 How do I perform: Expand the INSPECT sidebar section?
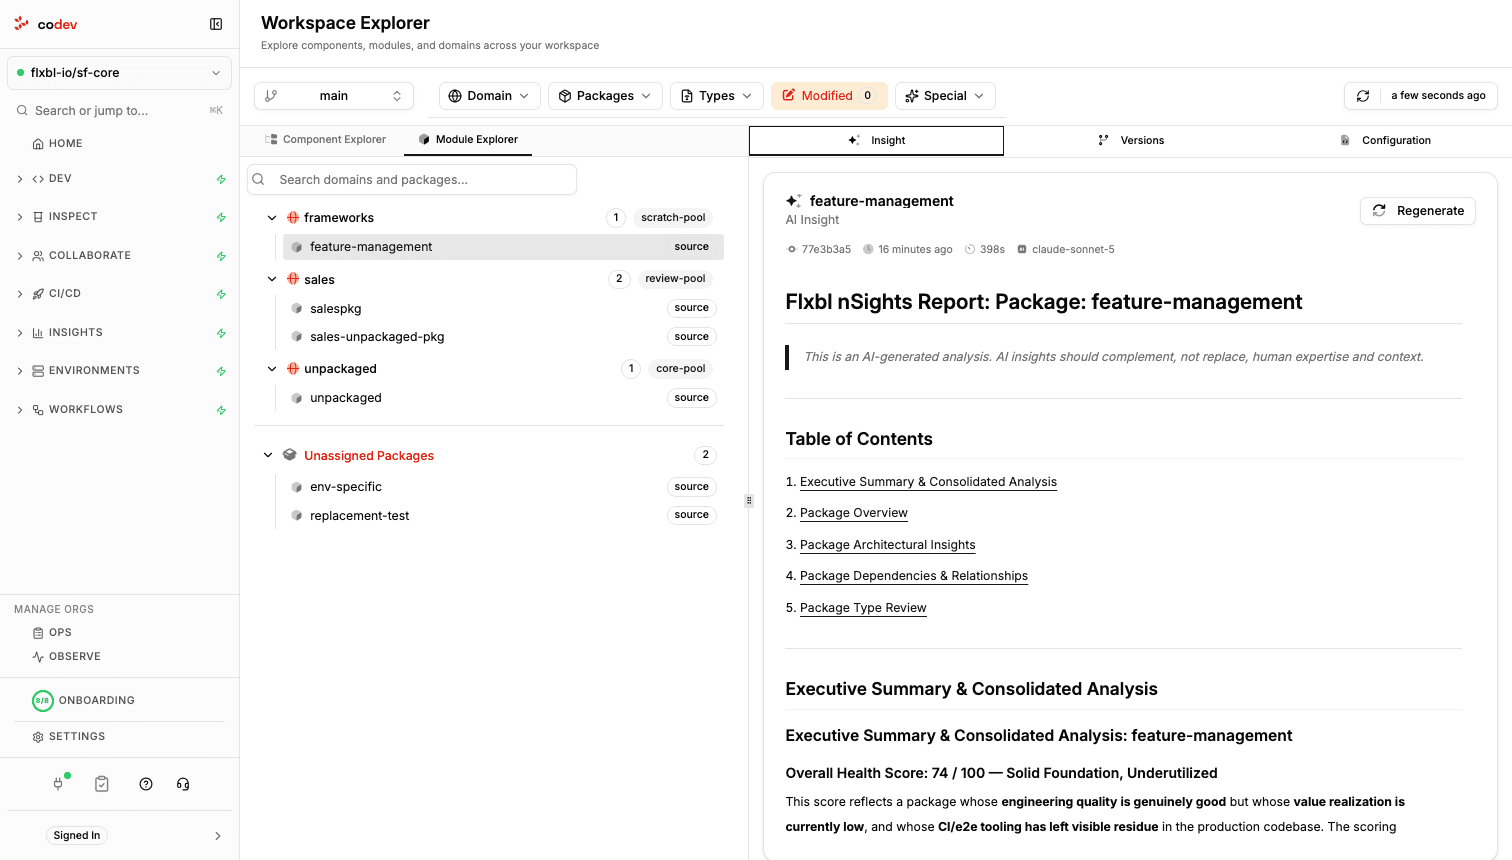tap(20, 217)
